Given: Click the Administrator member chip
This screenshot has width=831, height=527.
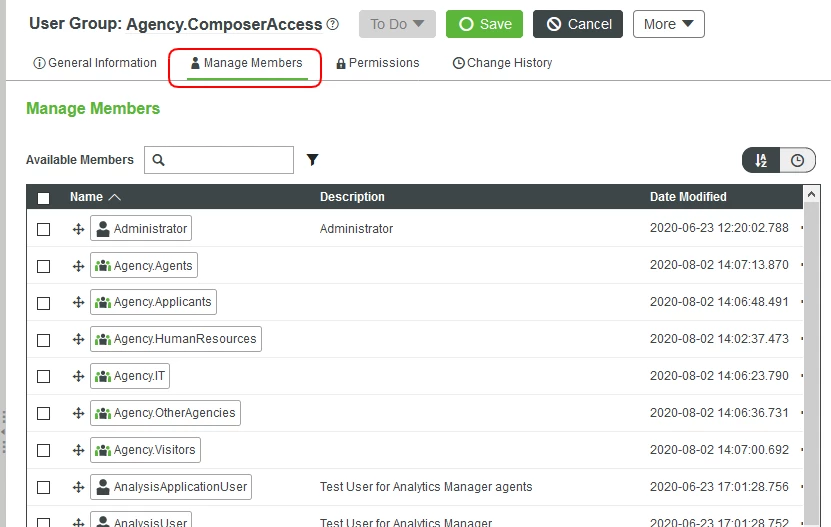Looking at the screenshot, I should 141,229.
